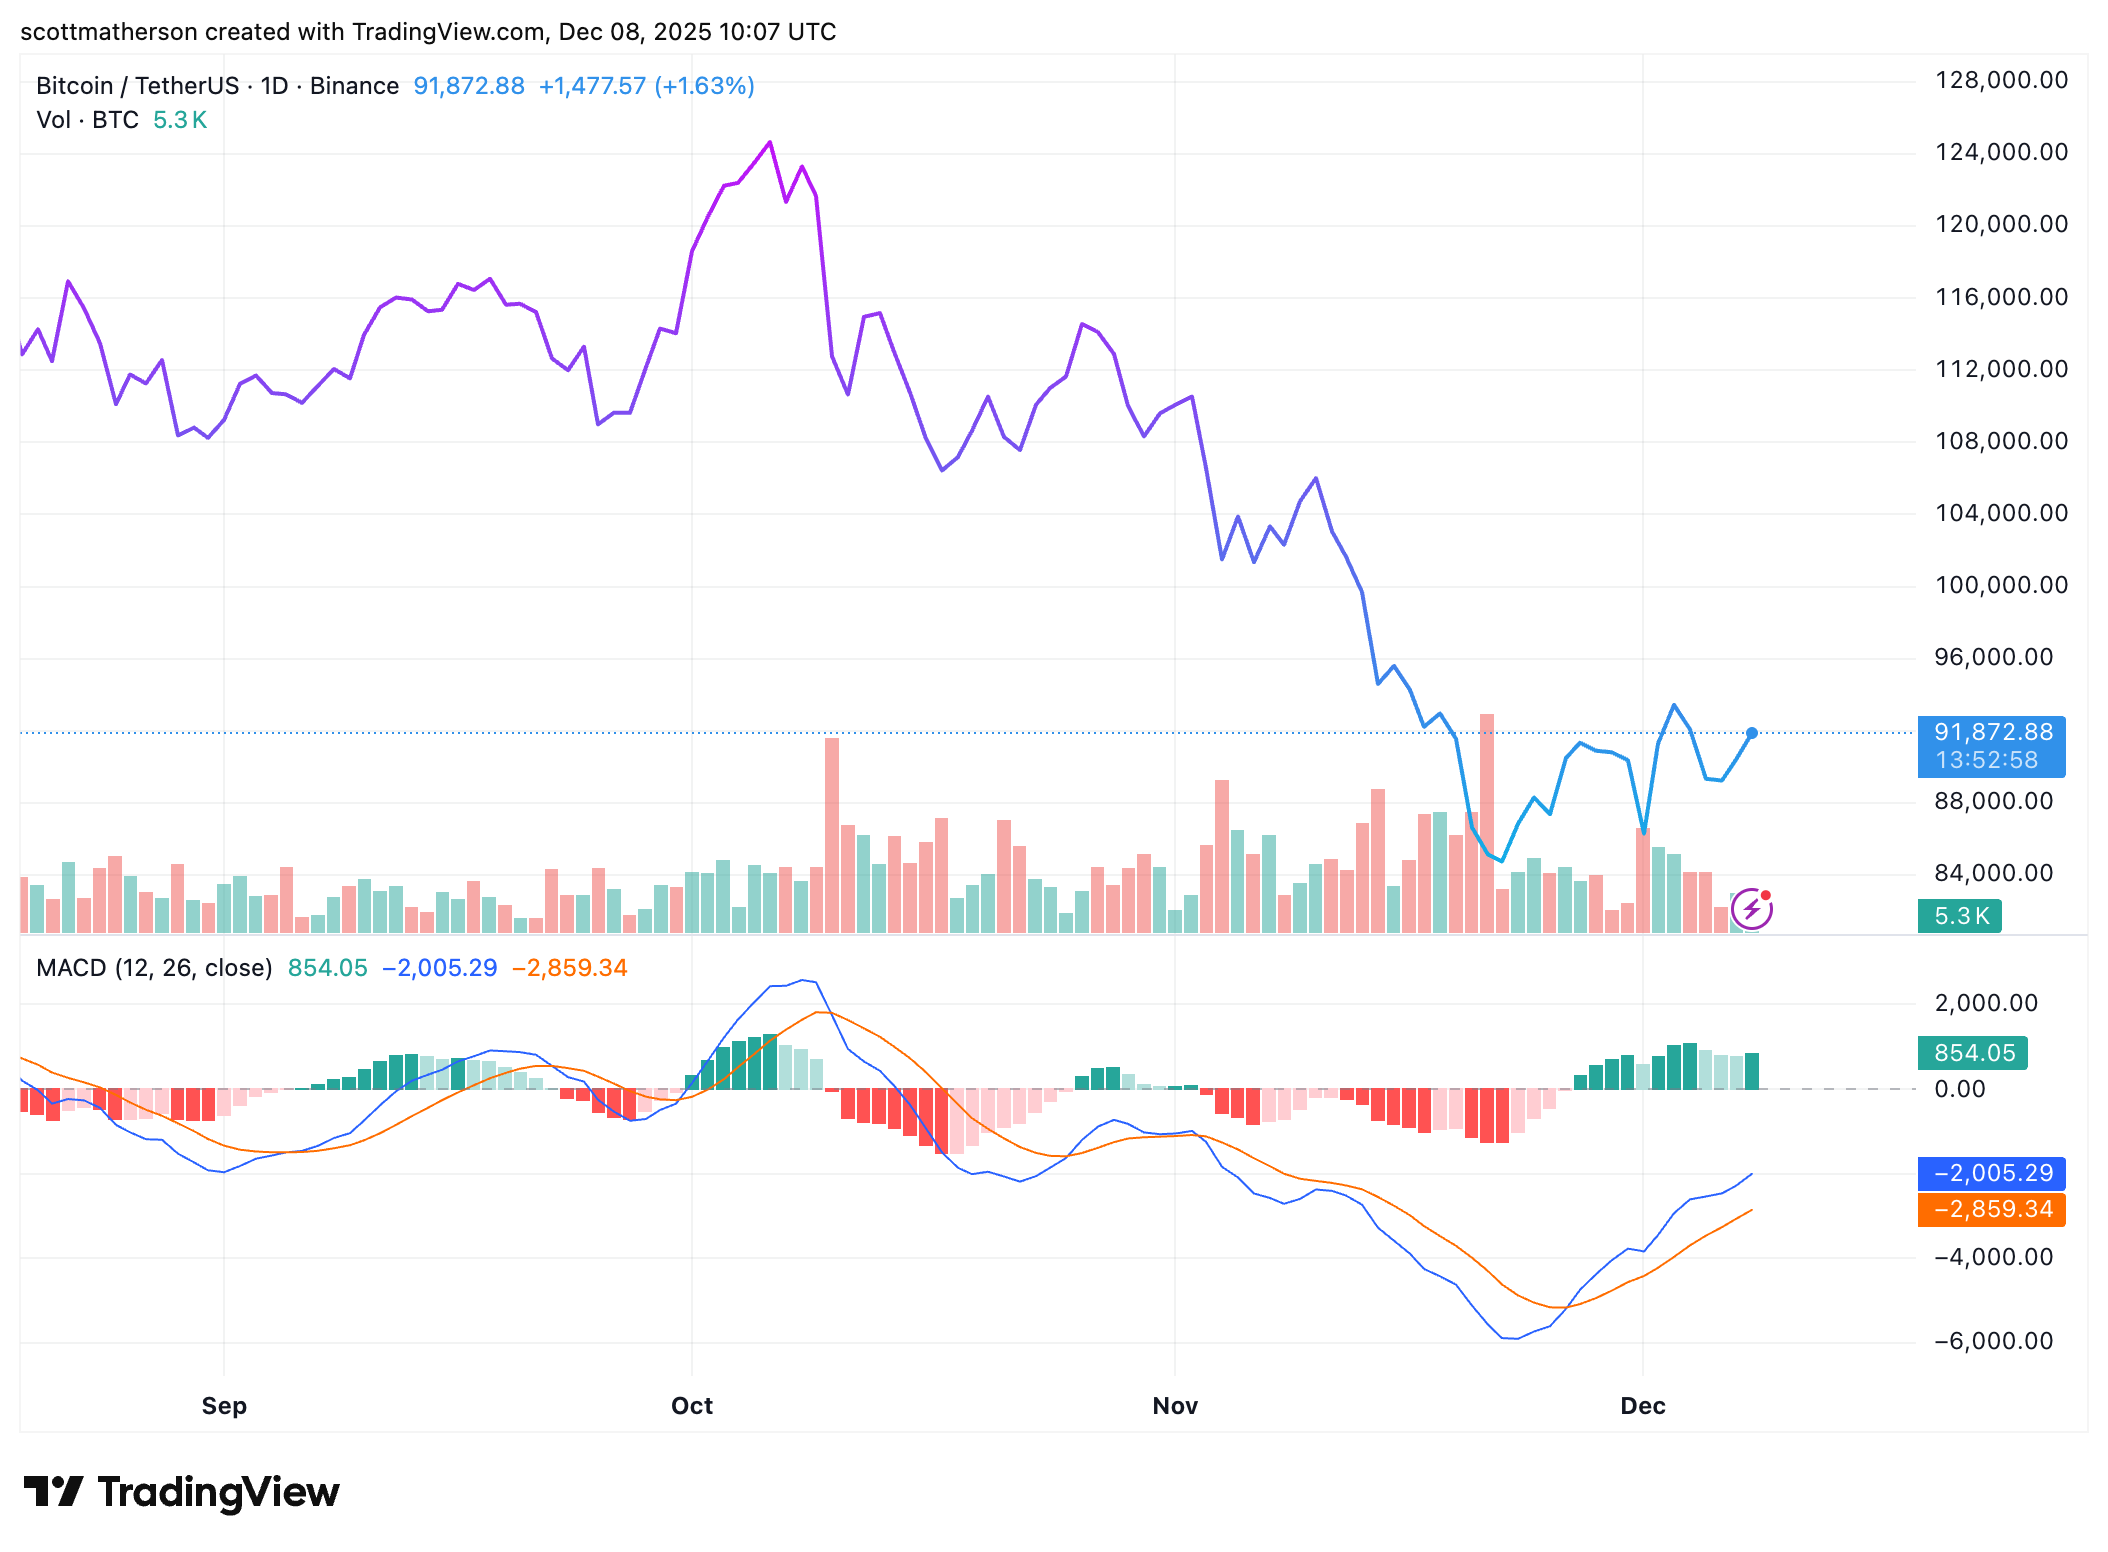Click the TradingView wordmark text

(x=218, y=1492)
